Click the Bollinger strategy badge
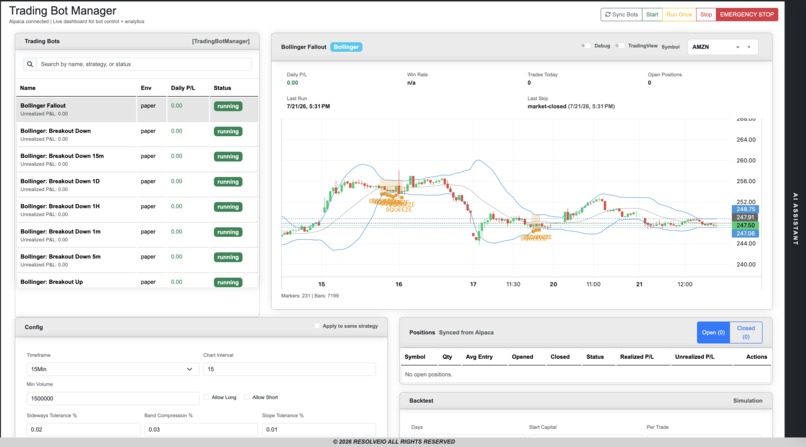This screenshot has width=806, height=447. pyautogui.click(x=346, y=47)
